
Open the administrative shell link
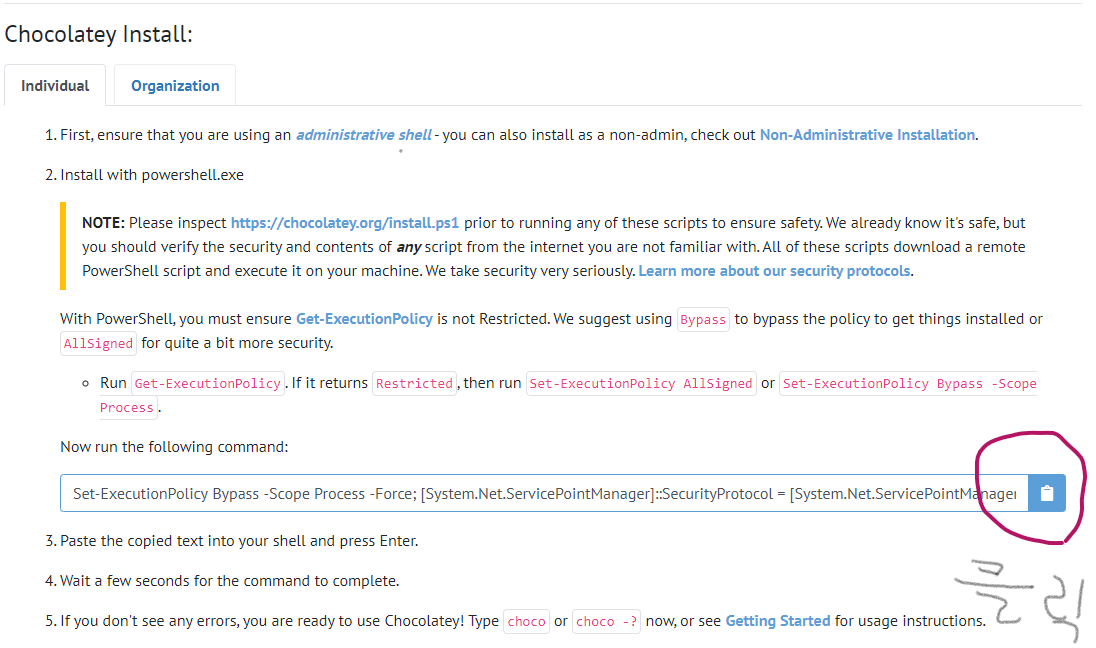363,134
